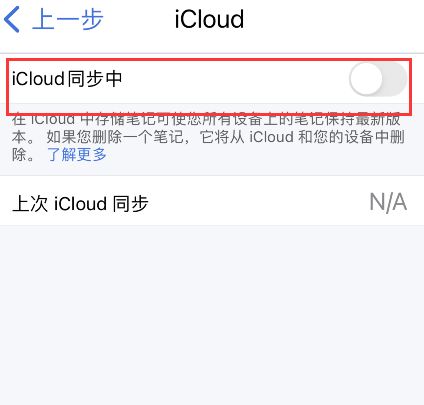Image resolution: width=424 pixels, height=405 pixels.
Task: Select the 上次 iCloud 同步 row
Action: [x=212, y=201]
